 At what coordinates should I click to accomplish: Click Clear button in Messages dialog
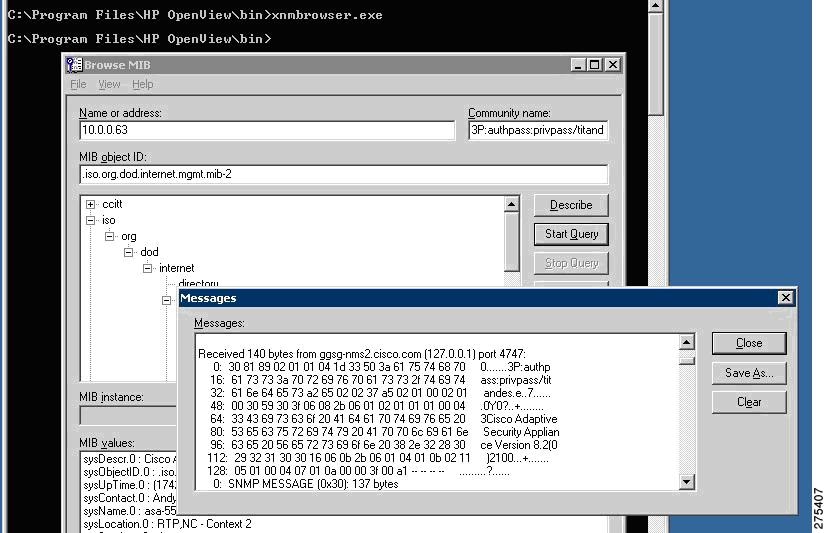point(749,402)
